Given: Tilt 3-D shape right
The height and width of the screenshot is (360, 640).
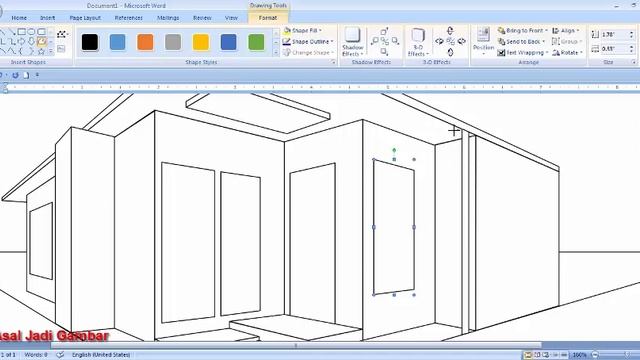Looking at the screenshot, I should pyautogui.click(x=462, y=41).
